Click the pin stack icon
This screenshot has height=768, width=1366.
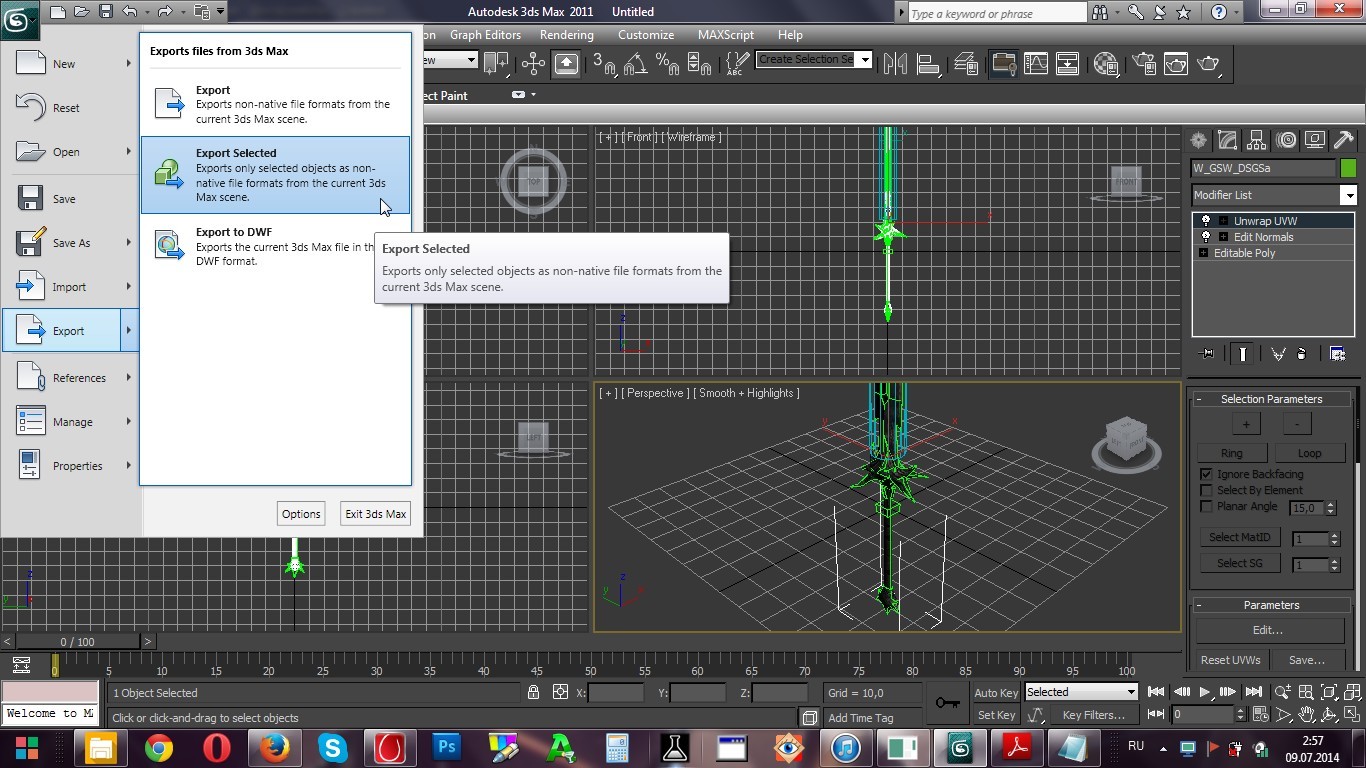click(x=1206, y=354)
